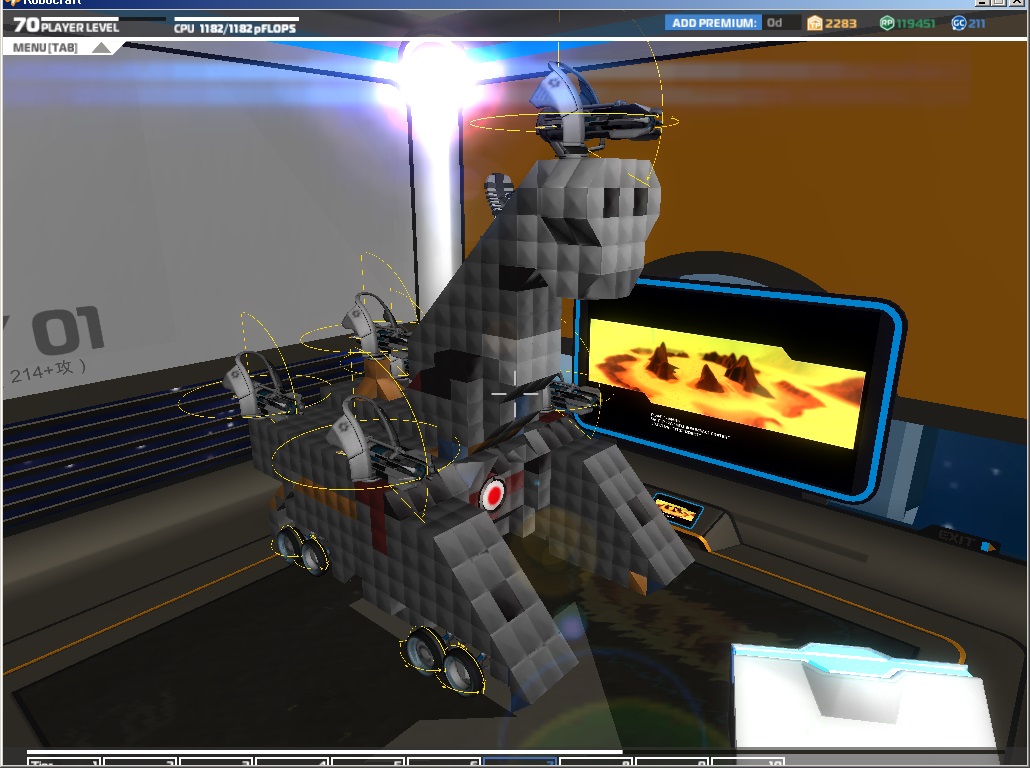Click the orange TP currency icon
The image size is (1030, 768).
(x=815, y=23)
